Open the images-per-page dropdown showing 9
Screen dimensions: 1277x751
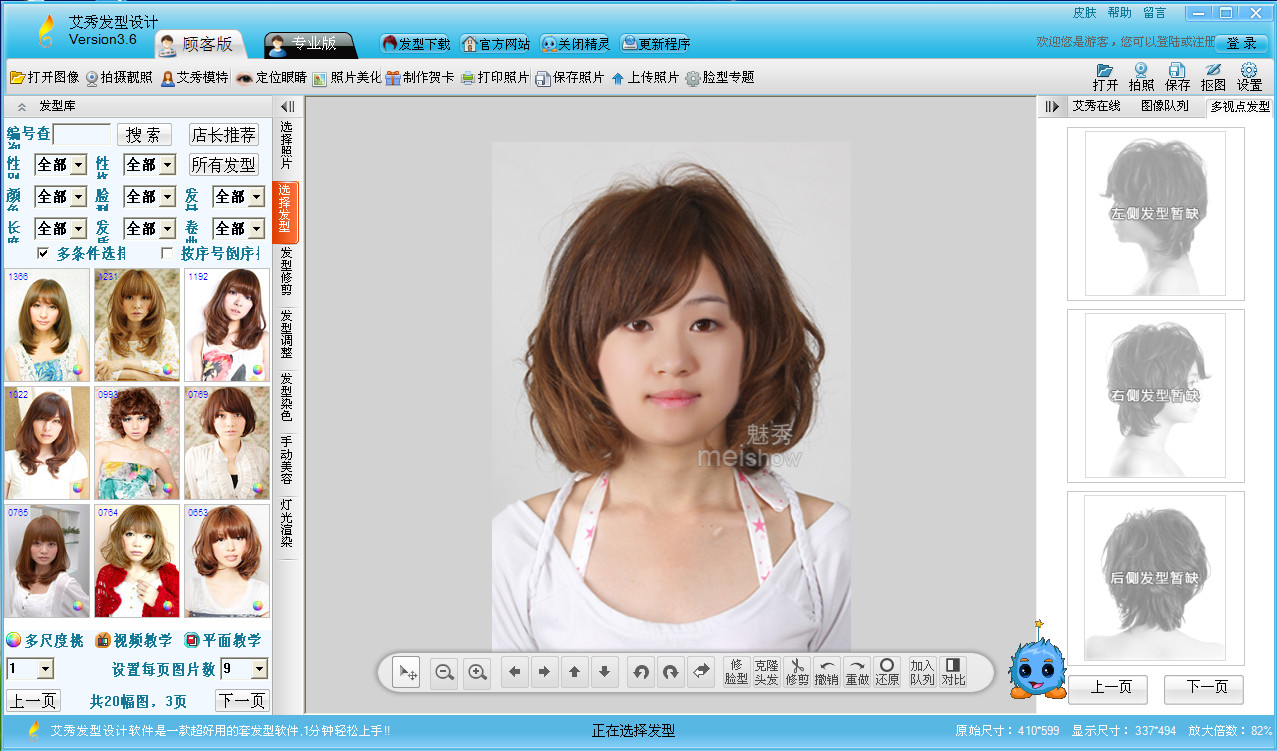coord(259,669)
